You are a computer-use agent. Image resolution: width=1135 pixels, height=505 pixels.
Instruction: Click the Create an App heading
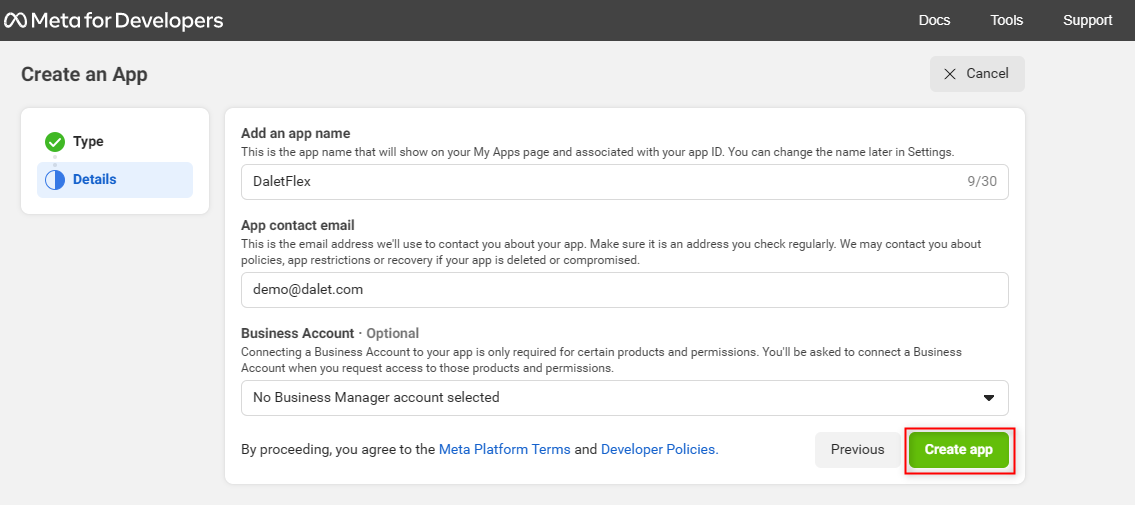84,74
